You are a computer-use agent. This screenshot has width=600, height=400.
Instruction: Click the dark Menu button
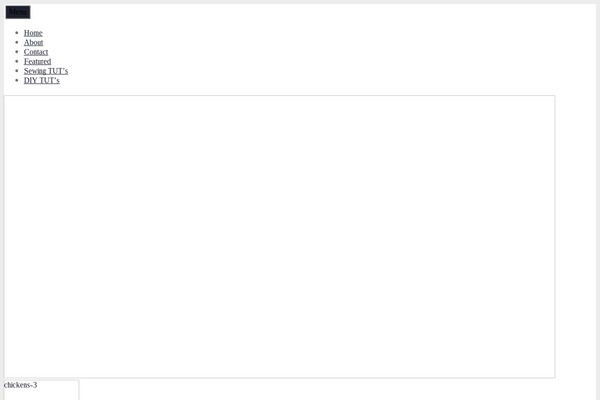[x=18, y=12]
